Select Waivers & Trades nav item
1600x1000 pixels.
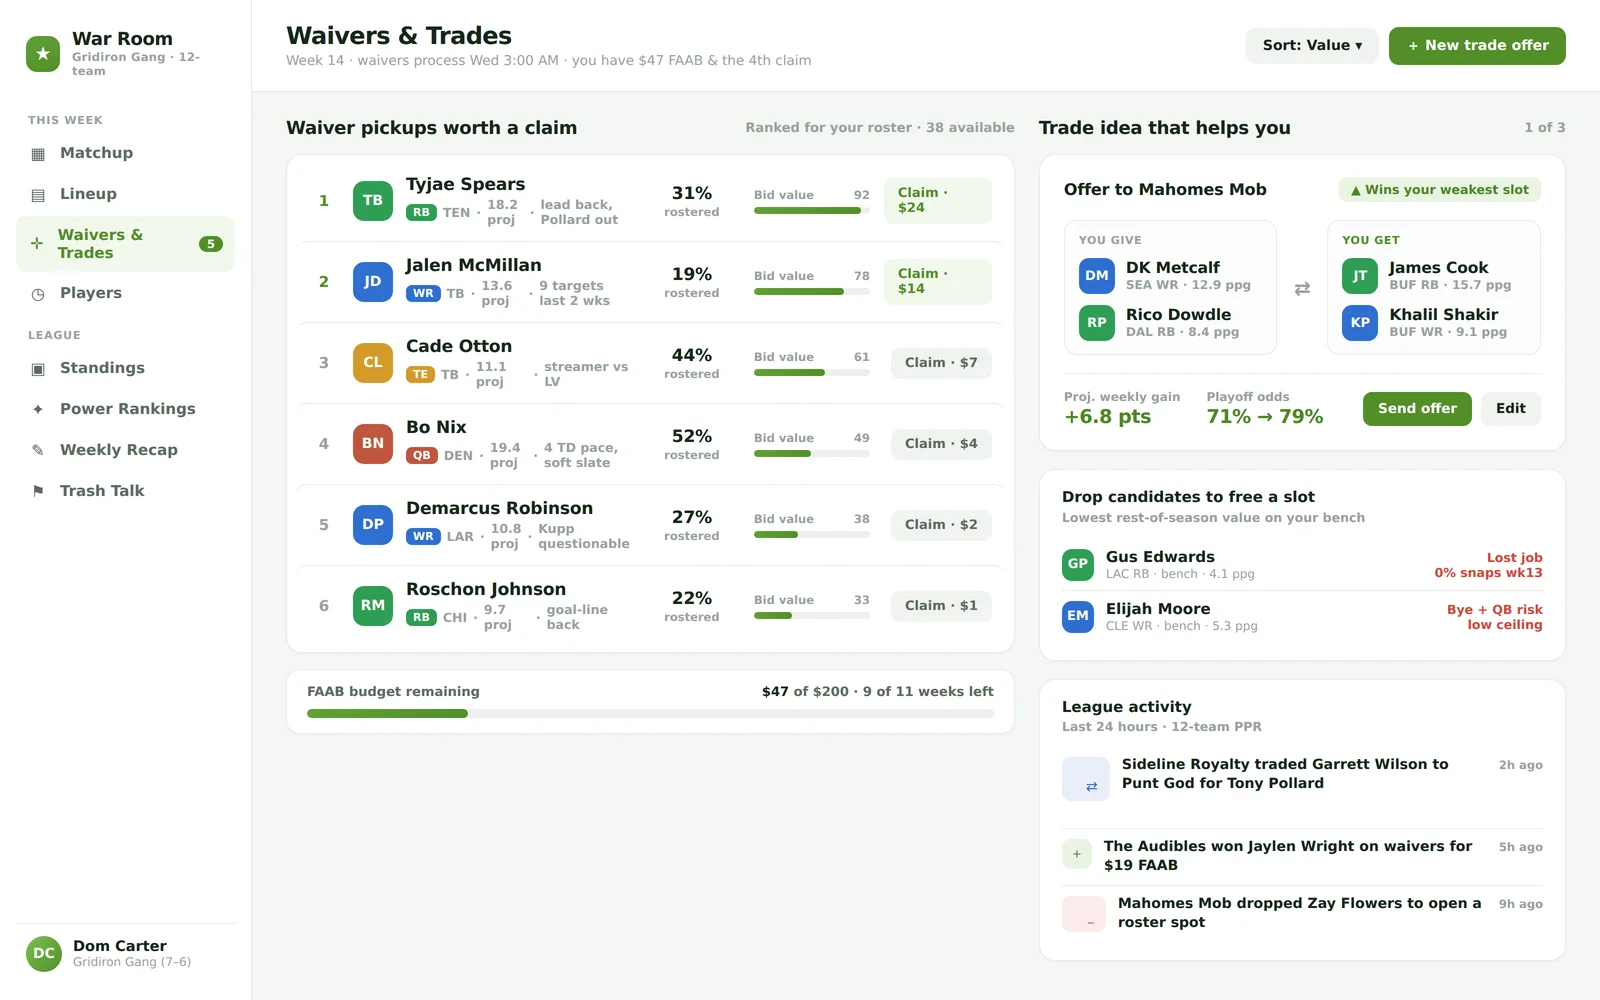pos(125,244)
